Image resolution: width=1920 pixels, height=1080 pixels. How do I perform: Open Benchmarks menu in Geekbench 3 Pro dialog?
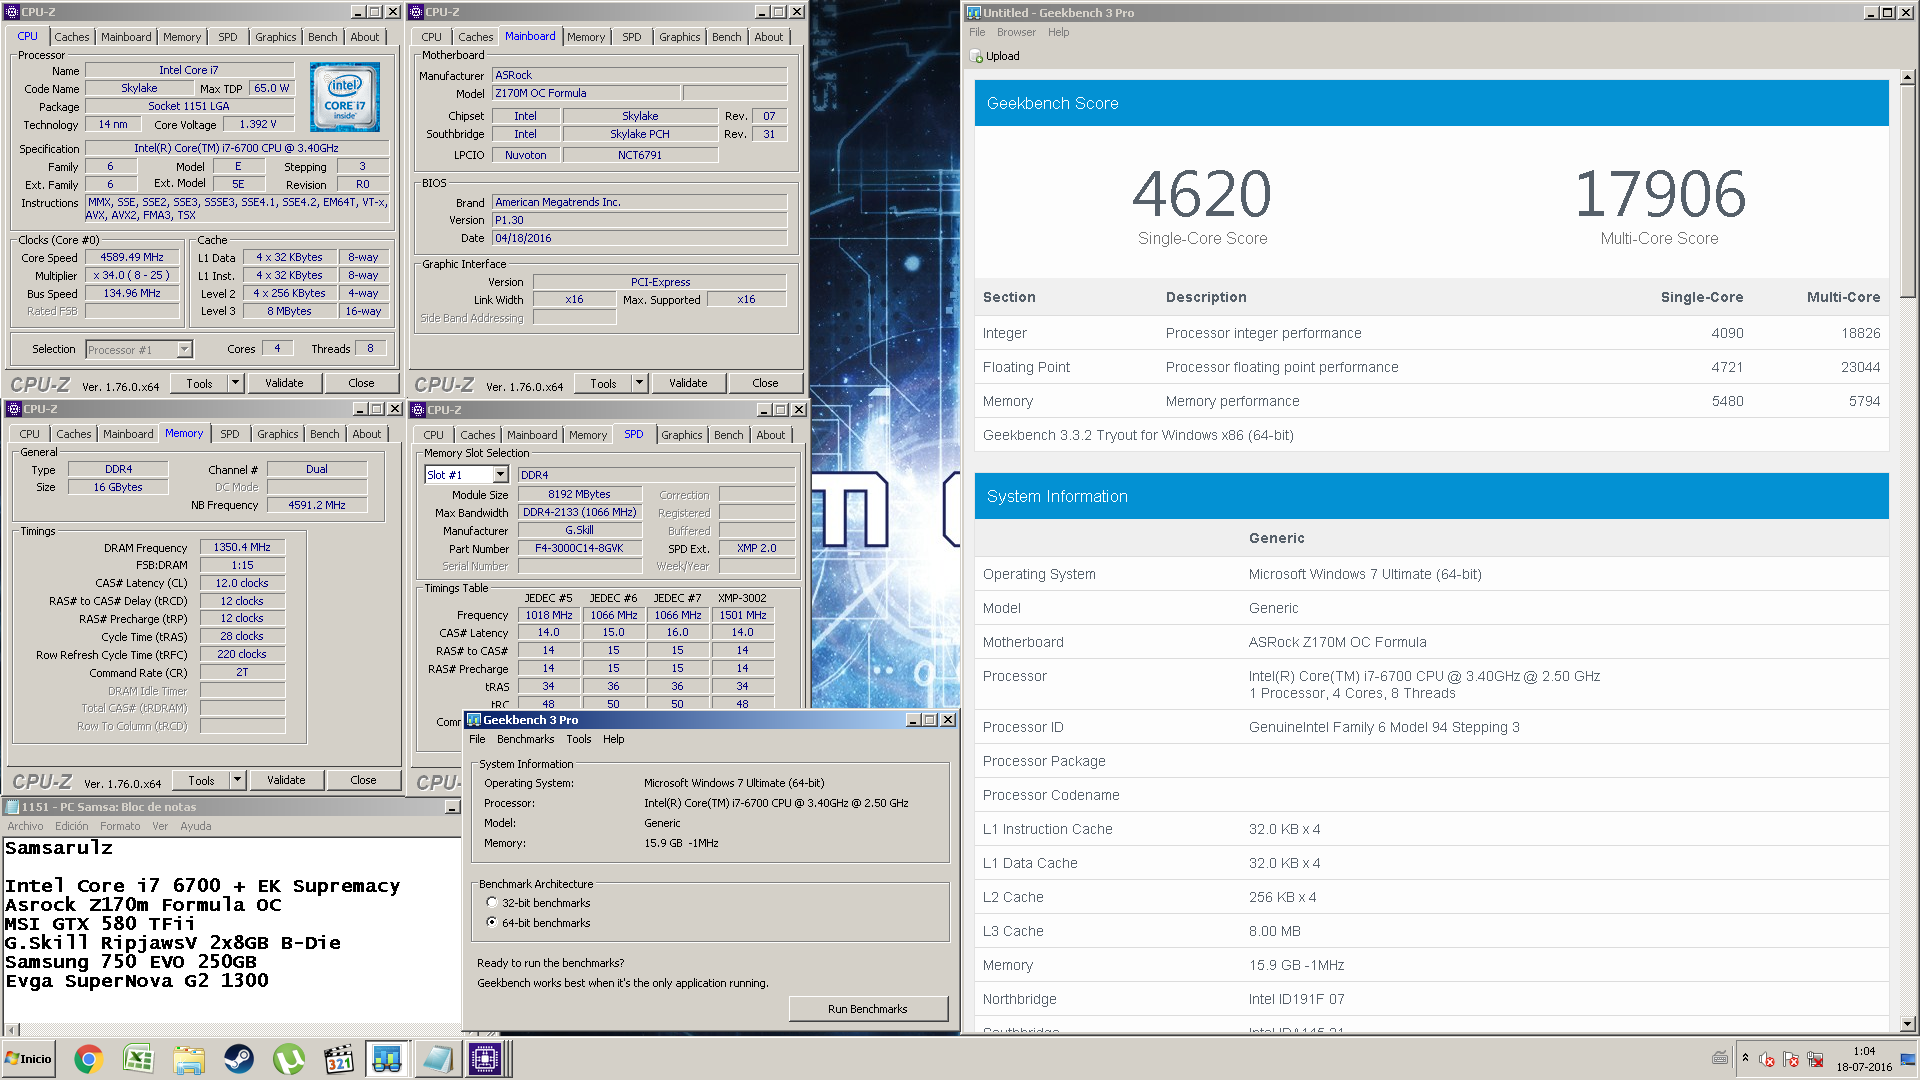525,739
